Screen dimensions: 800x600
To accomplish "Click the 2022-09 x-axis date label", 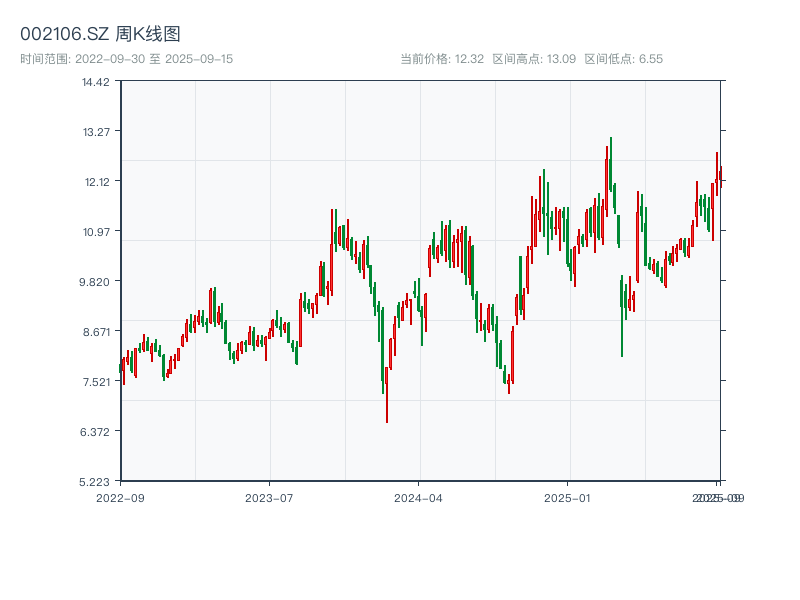I will (x=120, y=497).
